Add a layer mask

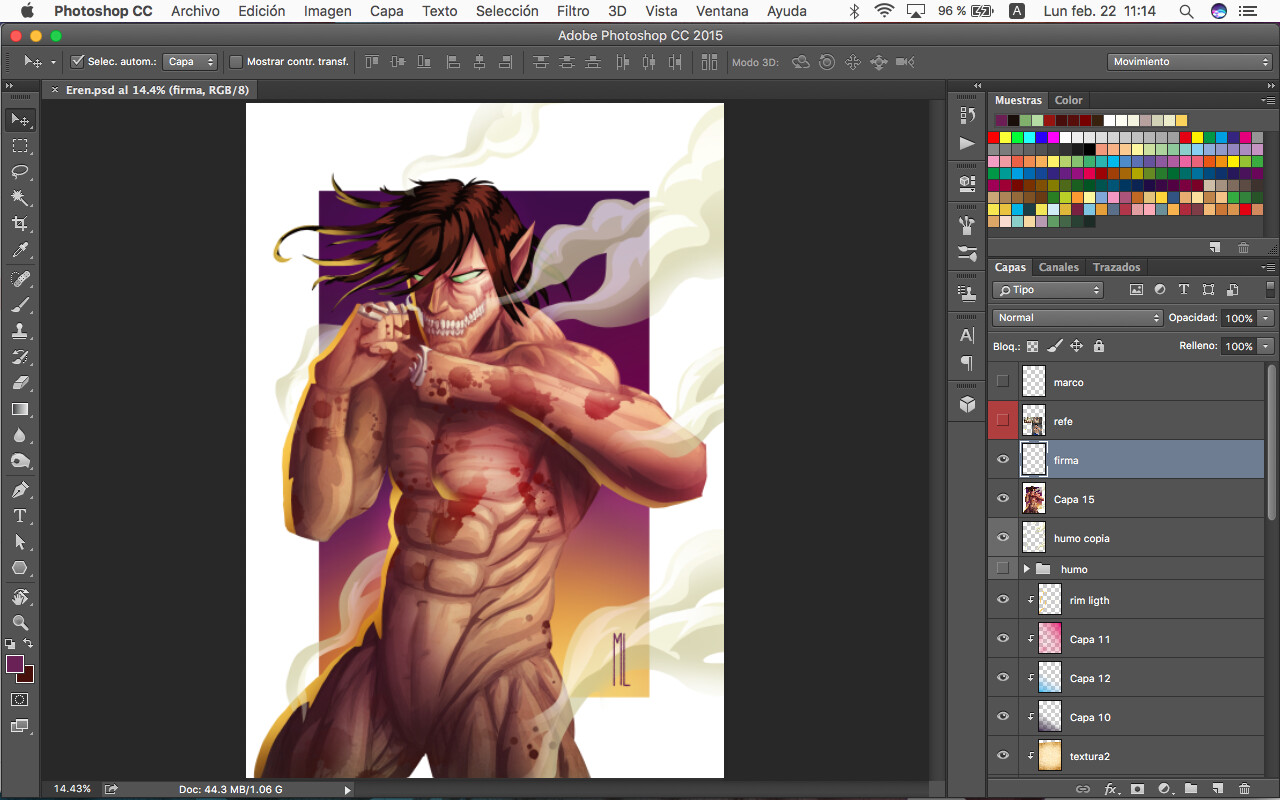coord(1137,789)
